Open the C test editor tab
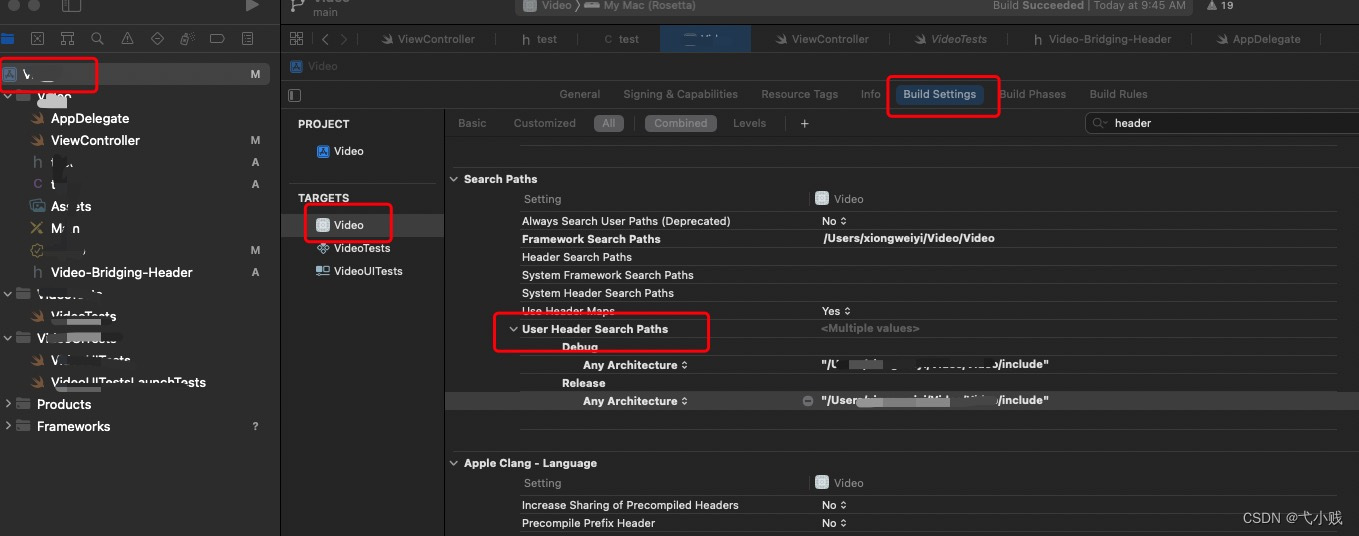The width and height of the screenshot is (1359, 536). pos(622,39)
